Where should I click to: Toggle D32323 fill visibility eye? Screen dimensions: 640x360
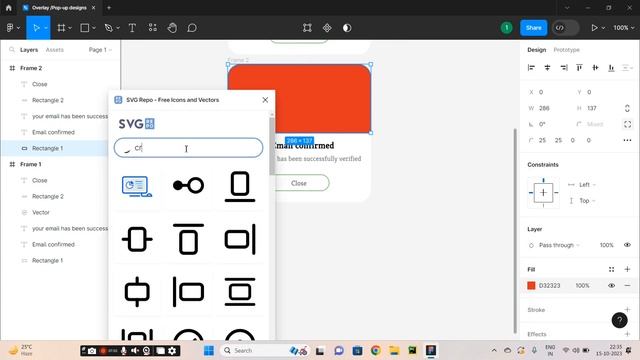point(611,285)
